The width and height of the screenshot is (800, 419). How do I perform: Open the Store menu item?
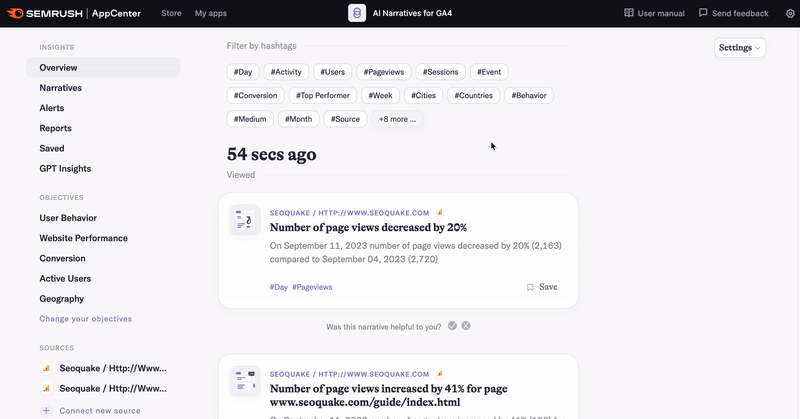click(171, 13)
